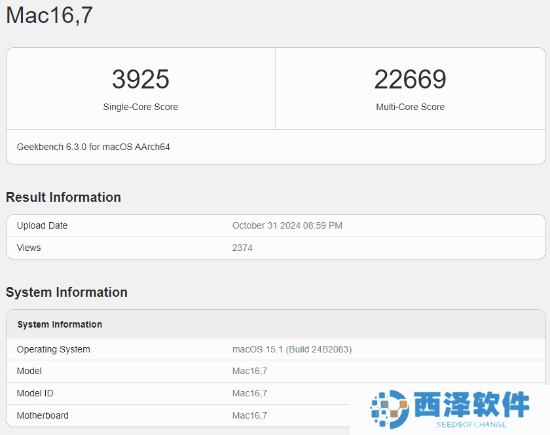
Task: Click the Multi-Core Score label
Action: pos(410,107)
